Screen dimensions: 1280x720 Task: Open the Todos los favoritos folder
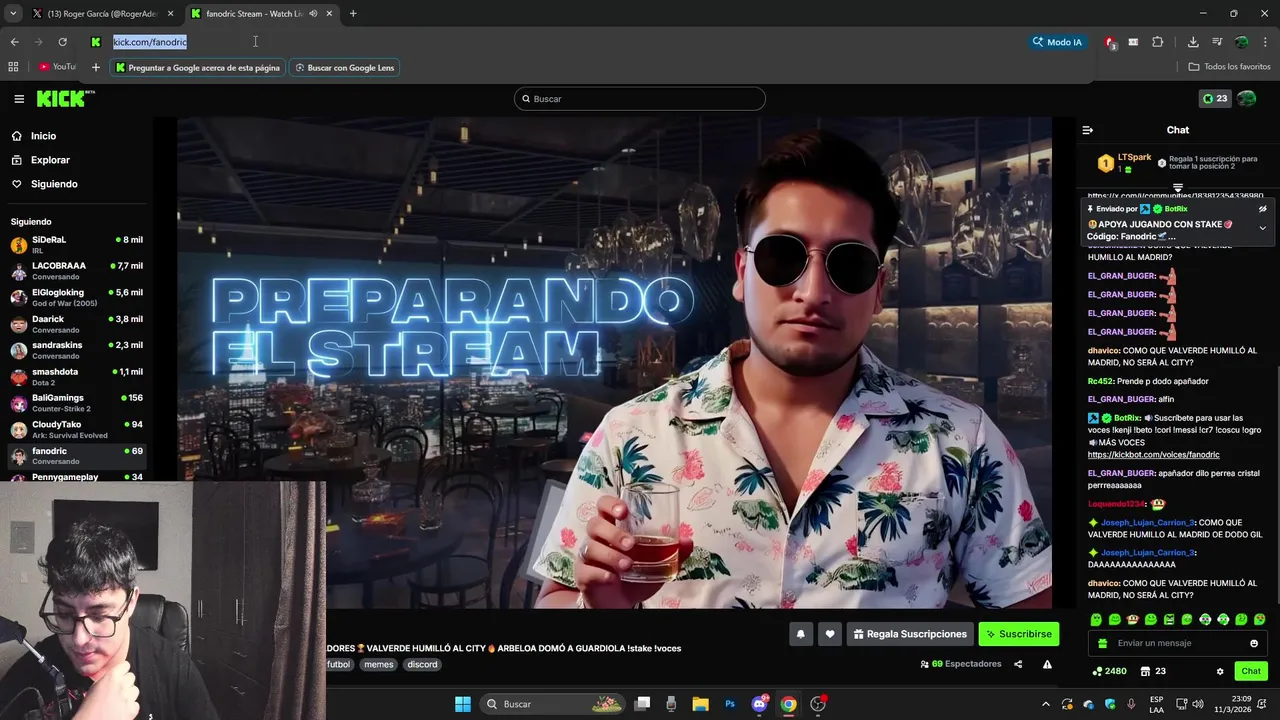1229,67
